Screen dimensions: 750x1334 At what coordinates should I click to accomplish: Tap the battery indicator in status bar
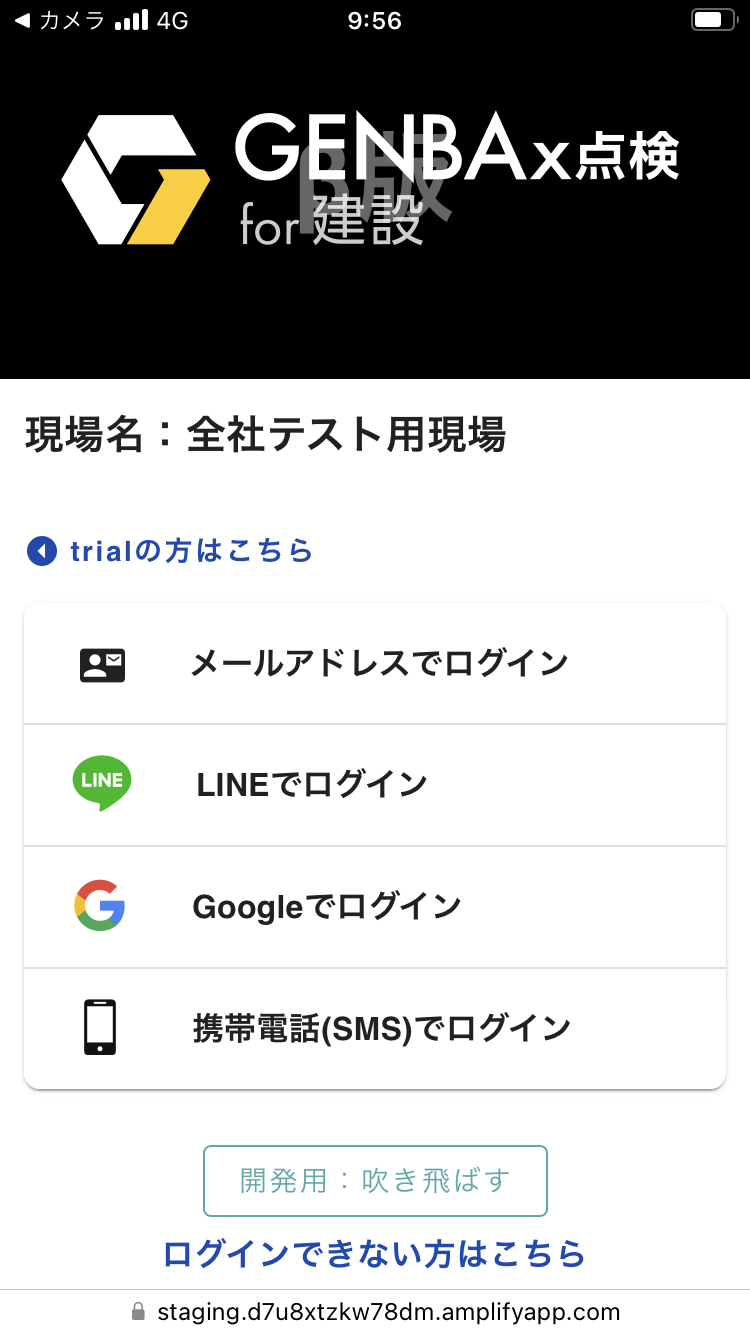tap(712, 20)
